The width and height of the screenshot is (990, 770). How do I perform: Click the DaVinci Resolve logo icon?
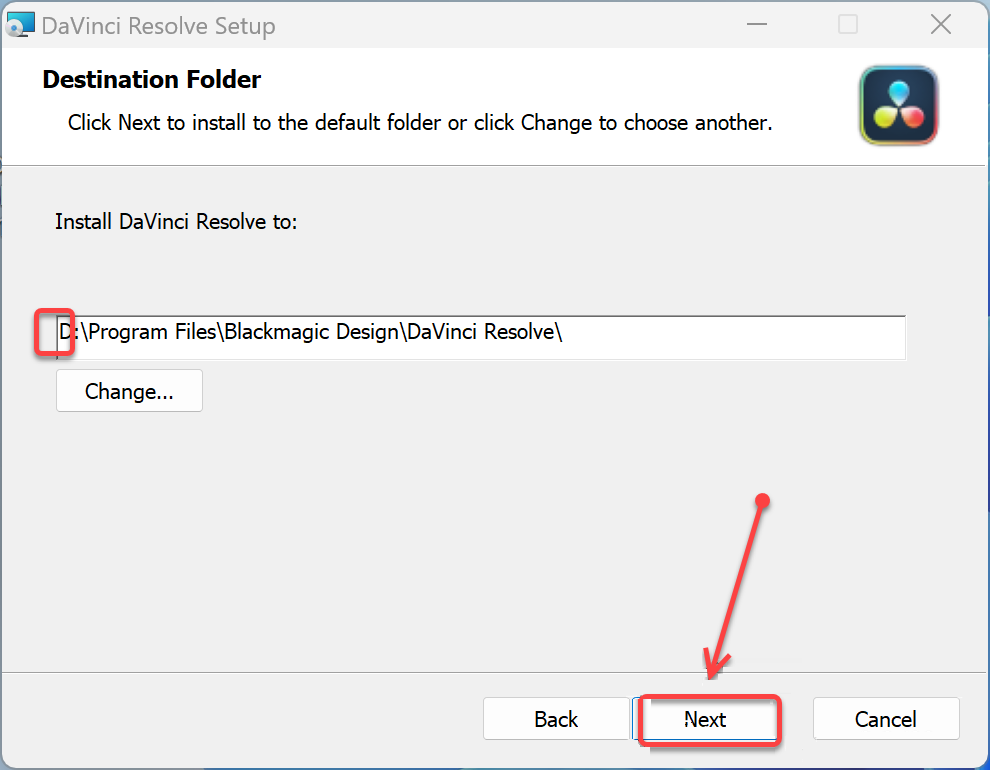click(x=898, y=105)
